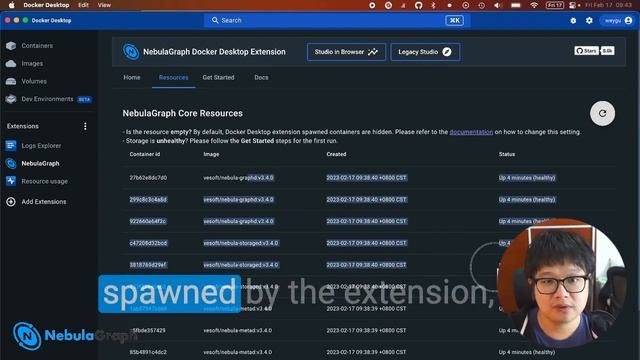640x360 pixels.
Task: Open the troubleshoot bug icon in title bar
Action: pos(573,20)
